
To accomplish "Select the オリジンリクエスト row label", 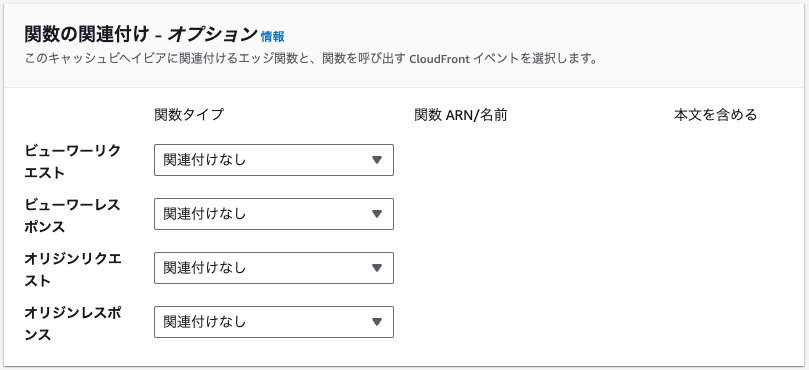I will (72, 269).
